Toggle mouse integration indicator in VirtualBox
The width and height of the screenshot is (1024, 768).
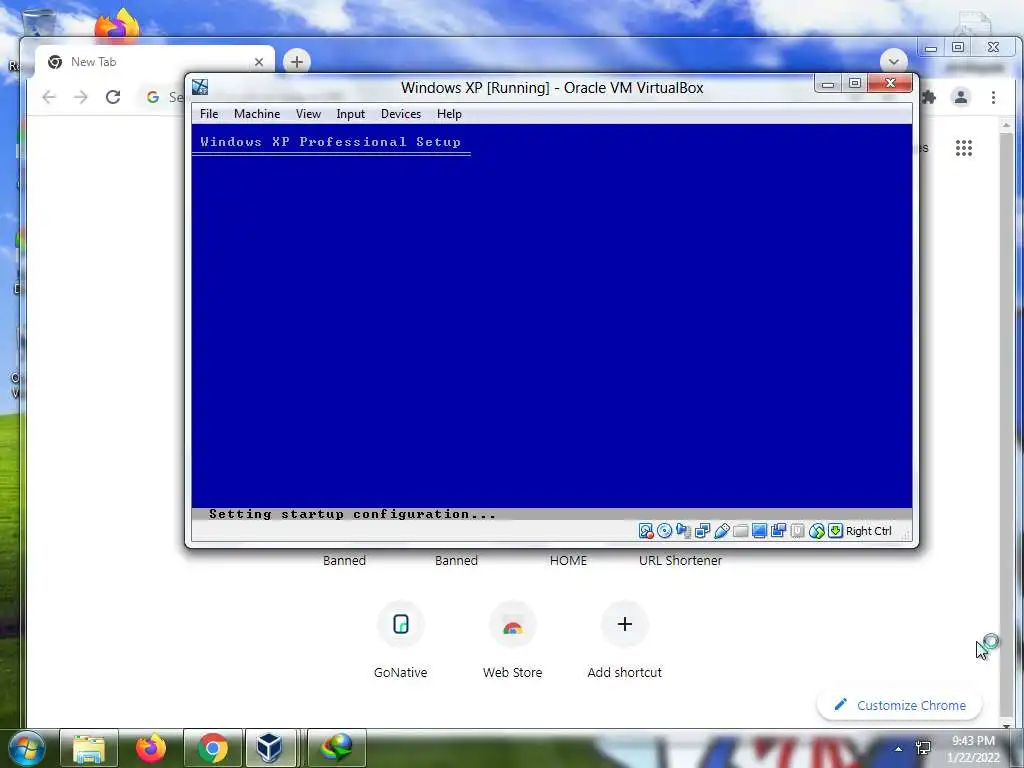click(x=816, y=531)
